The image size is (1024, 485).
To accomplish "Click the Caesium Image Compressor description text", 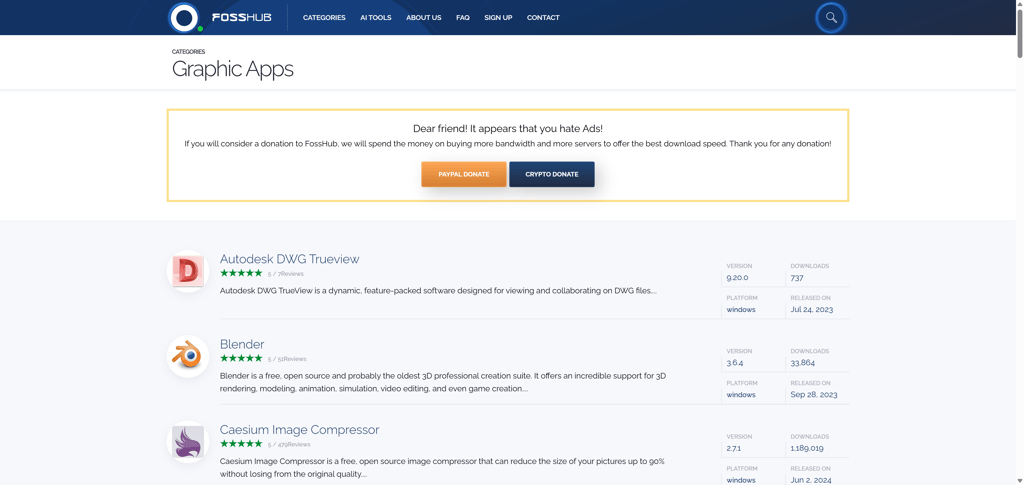I will pyautogui.click(x=442, y=467).
